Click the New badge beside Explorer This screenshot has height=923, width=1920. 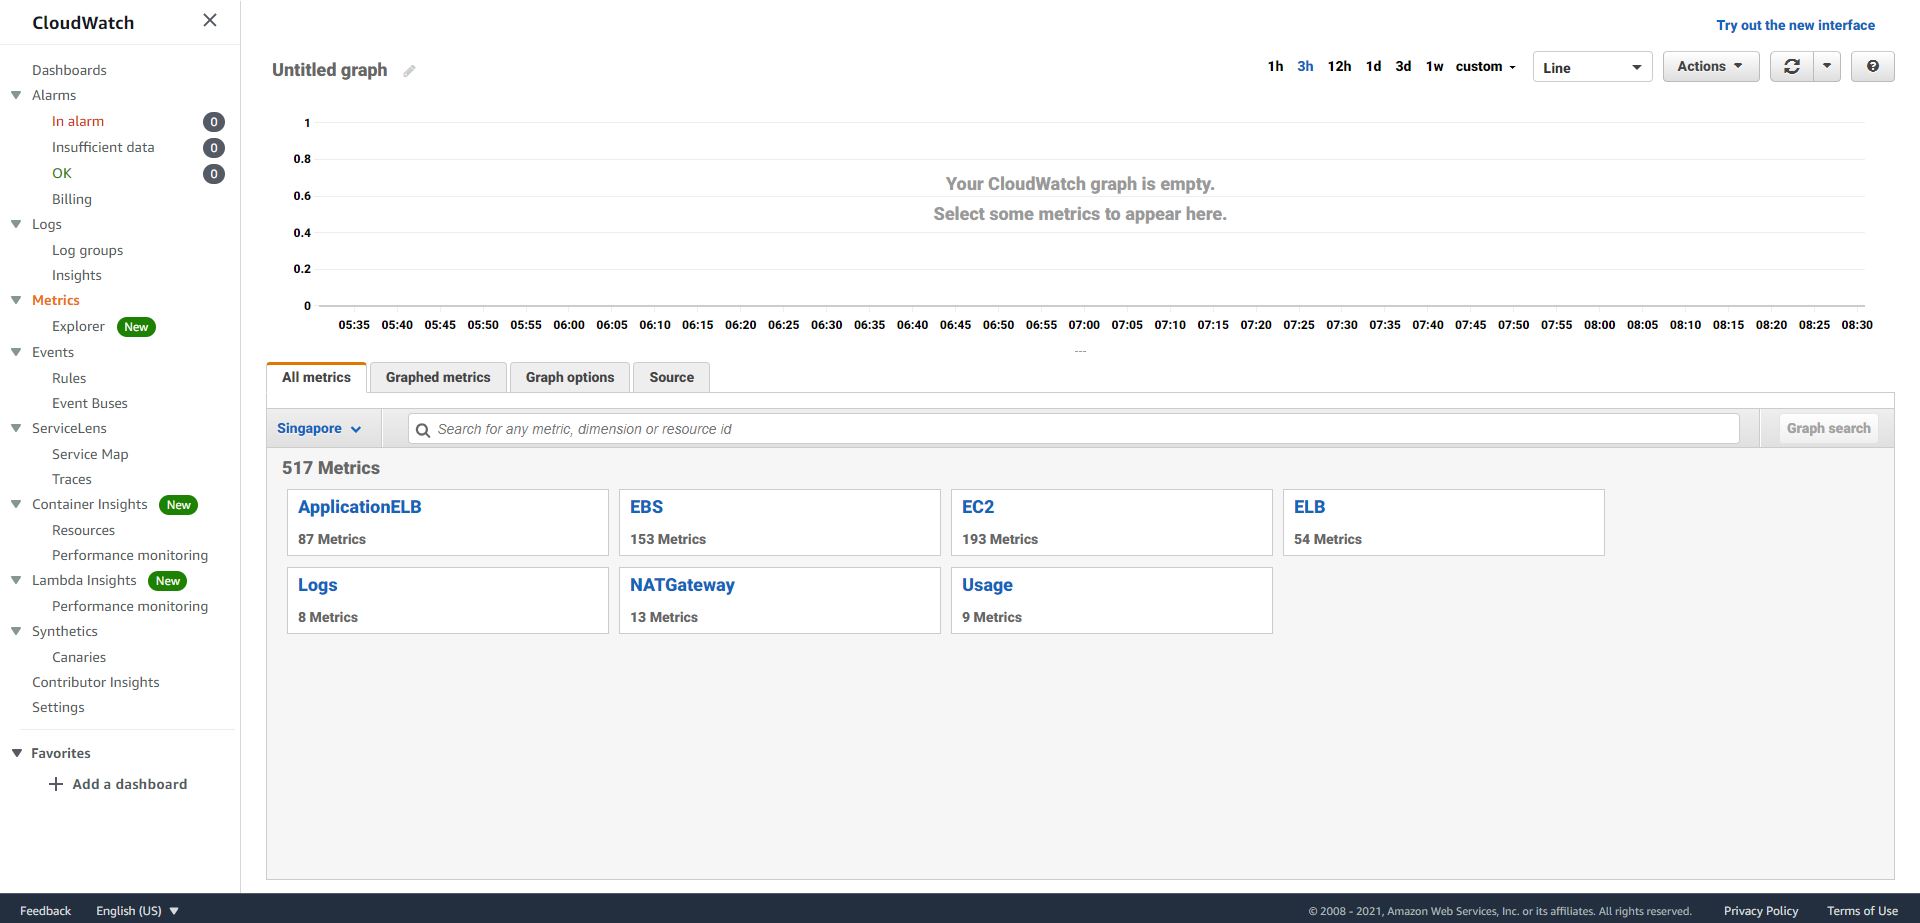click(x=136, y=327)
